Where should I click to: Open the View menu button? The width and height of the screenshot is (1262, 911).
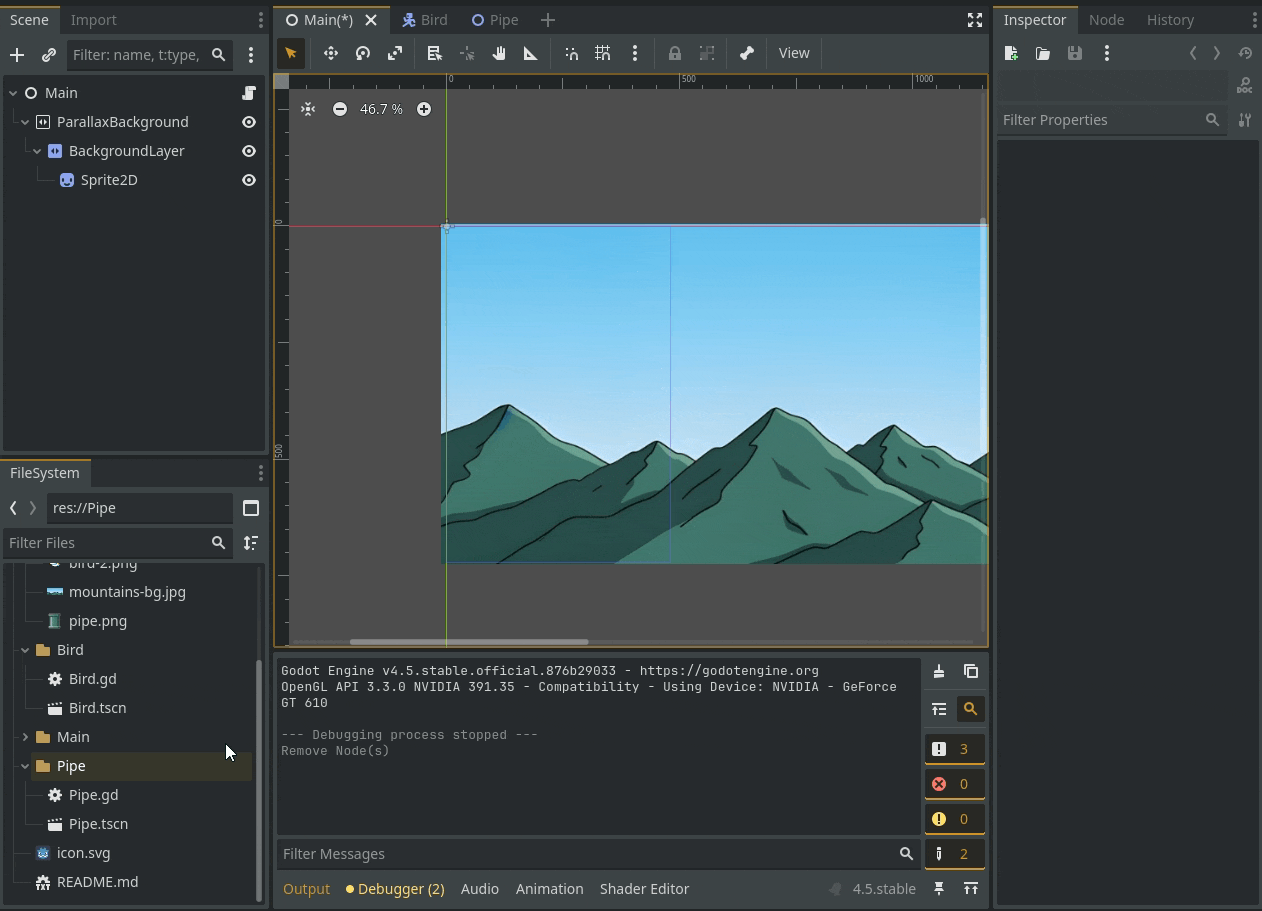794,54
